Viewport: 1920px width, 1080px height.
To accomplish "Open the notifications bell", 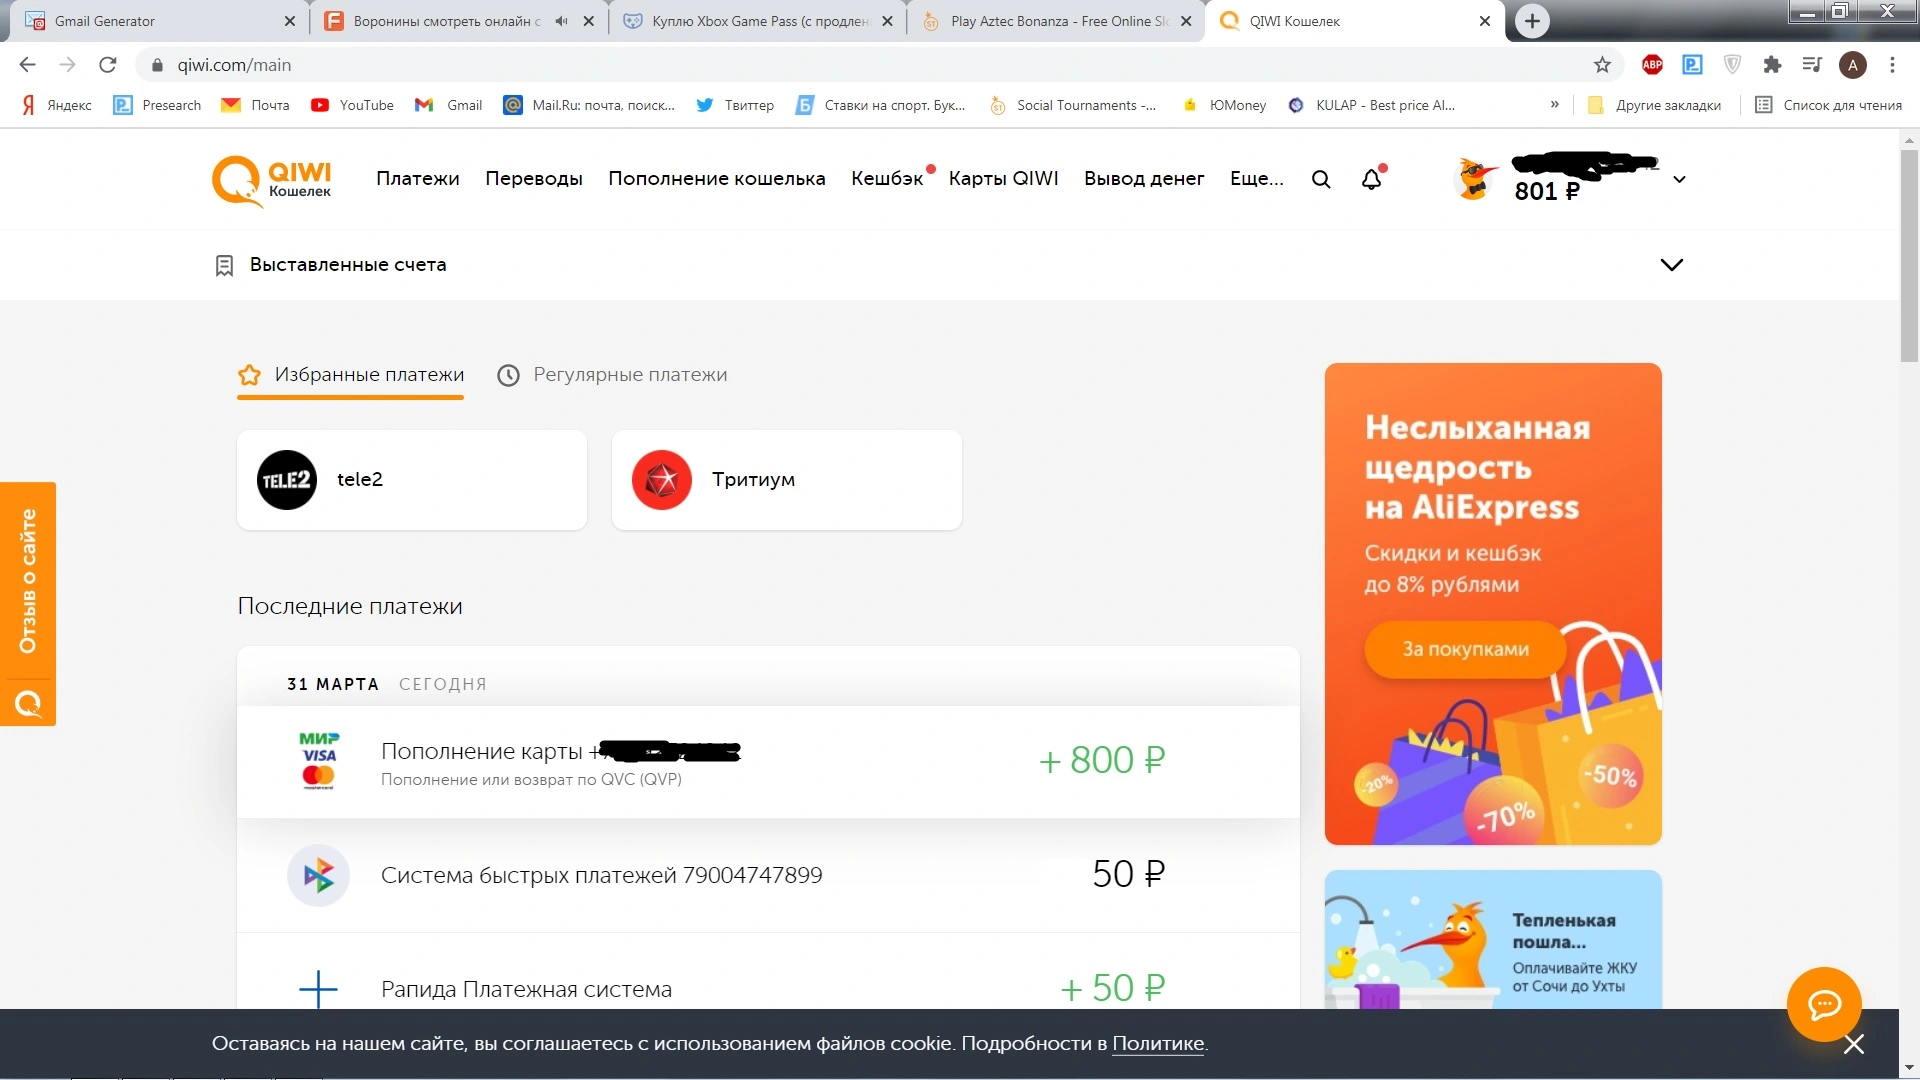I will tap(1372, 179).
